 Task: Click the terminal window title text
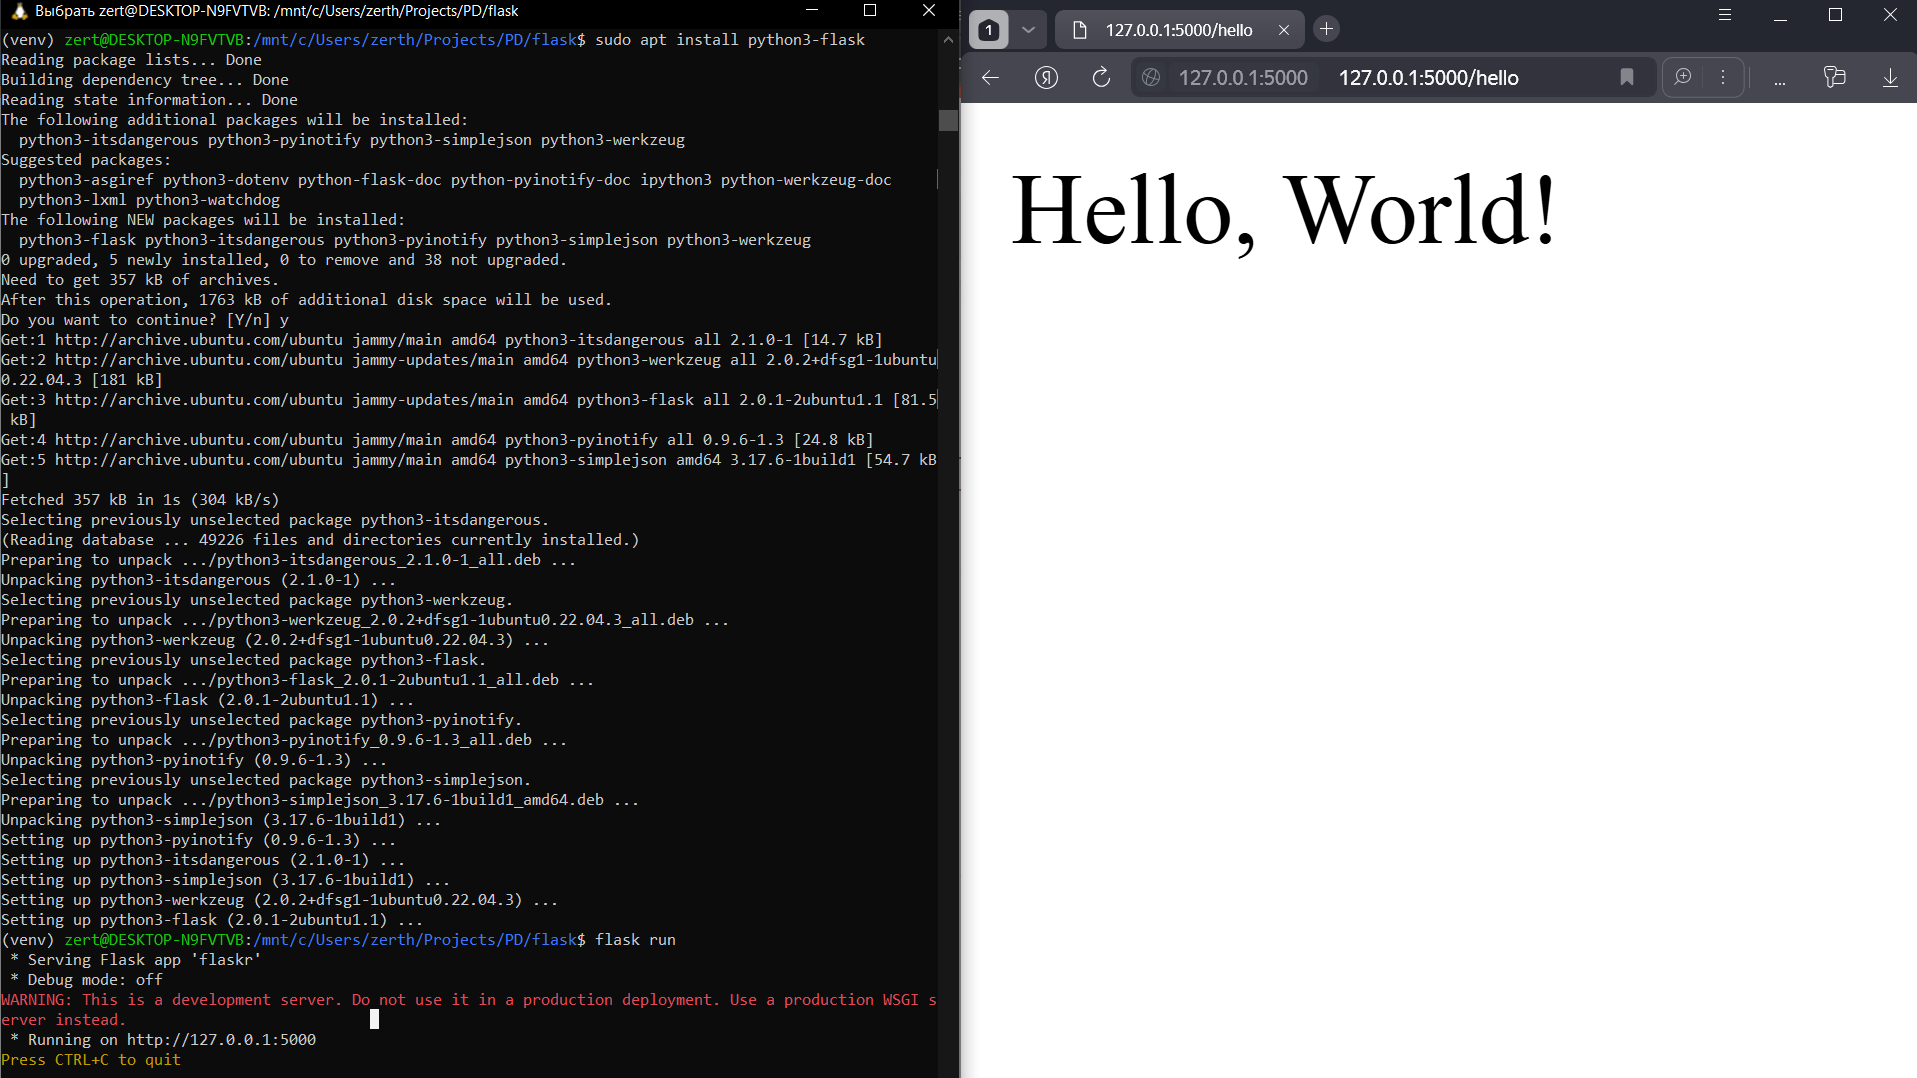(x=276, y=11)
